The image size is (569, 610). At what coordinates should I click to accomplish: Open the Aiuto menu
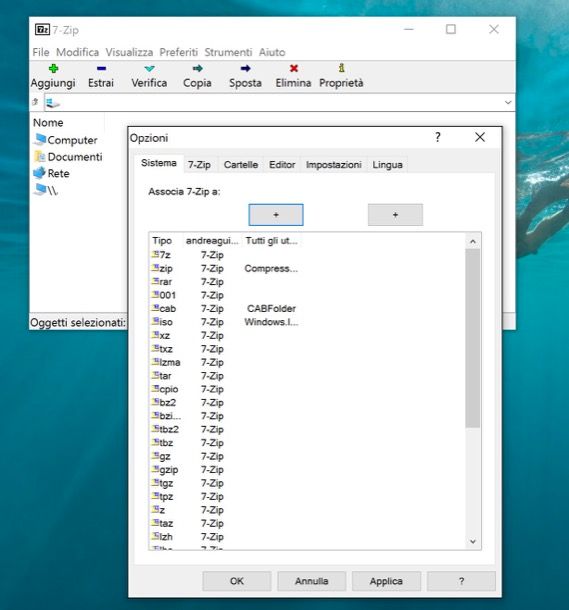[x=272, y=52]
